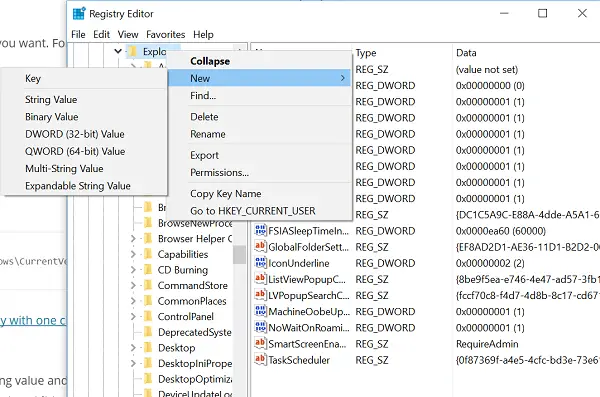Image resolution: width=600 pixels, height=397 pixels.
Task: Click the Data column header
Action: point(466,53)
